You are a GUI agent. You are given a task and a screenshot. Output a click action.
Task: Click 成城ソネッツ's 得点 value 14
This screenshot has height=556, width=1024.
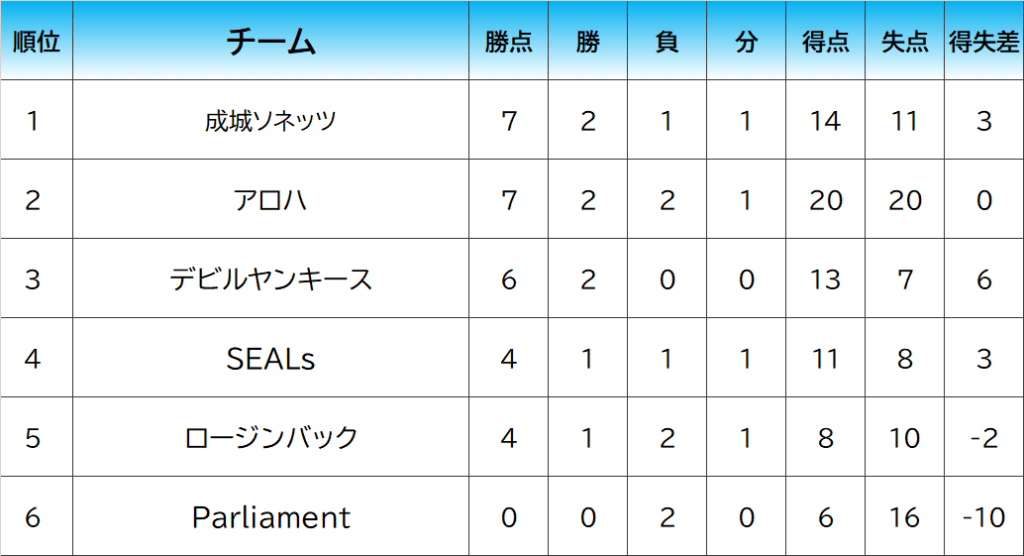pyautogui.click(x=826, y=121)
